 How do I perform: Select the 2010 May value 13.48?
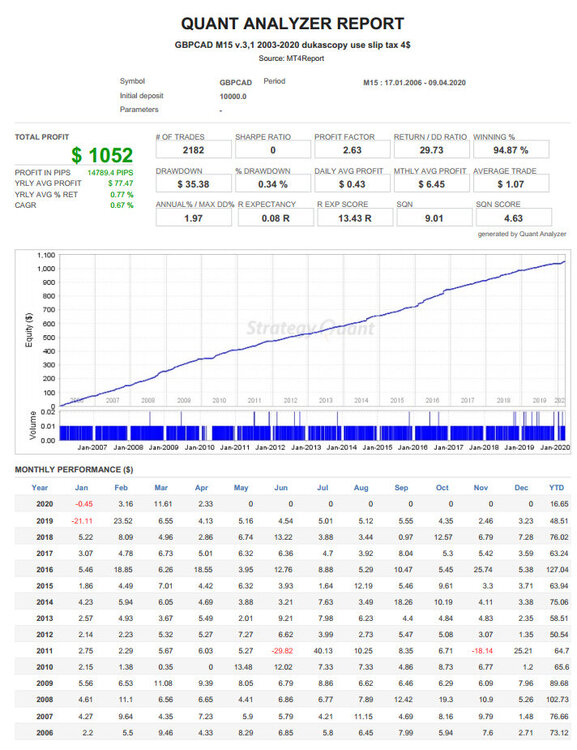(243, 667)
